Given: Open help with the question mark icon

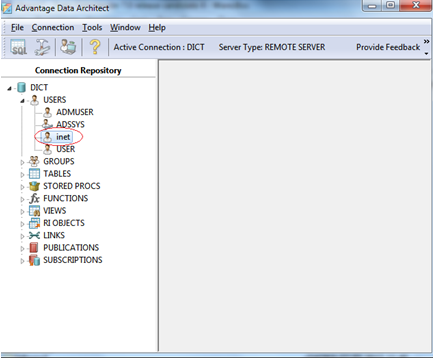Looking at the screenshot, I should [95, 47].
